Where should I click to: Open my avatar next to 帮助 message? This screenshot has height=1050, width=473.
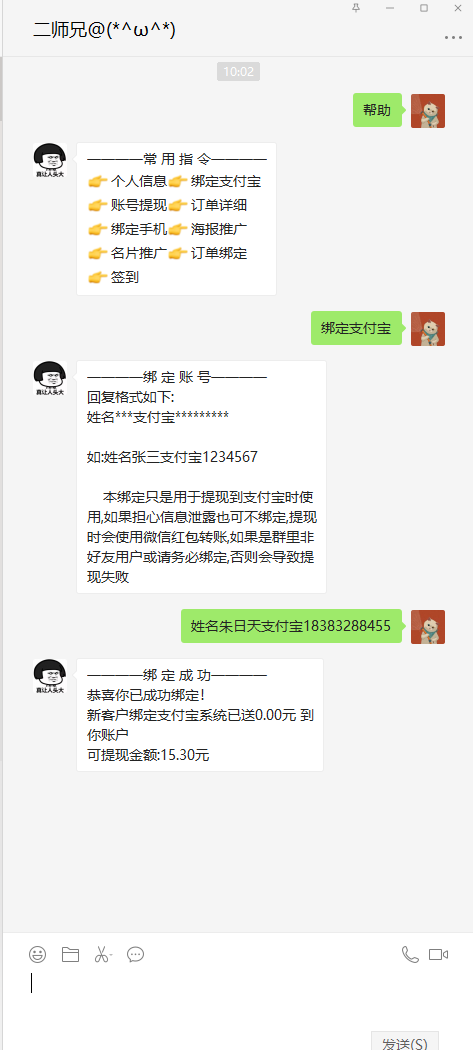pyautogui.click(x=428, y=110)
